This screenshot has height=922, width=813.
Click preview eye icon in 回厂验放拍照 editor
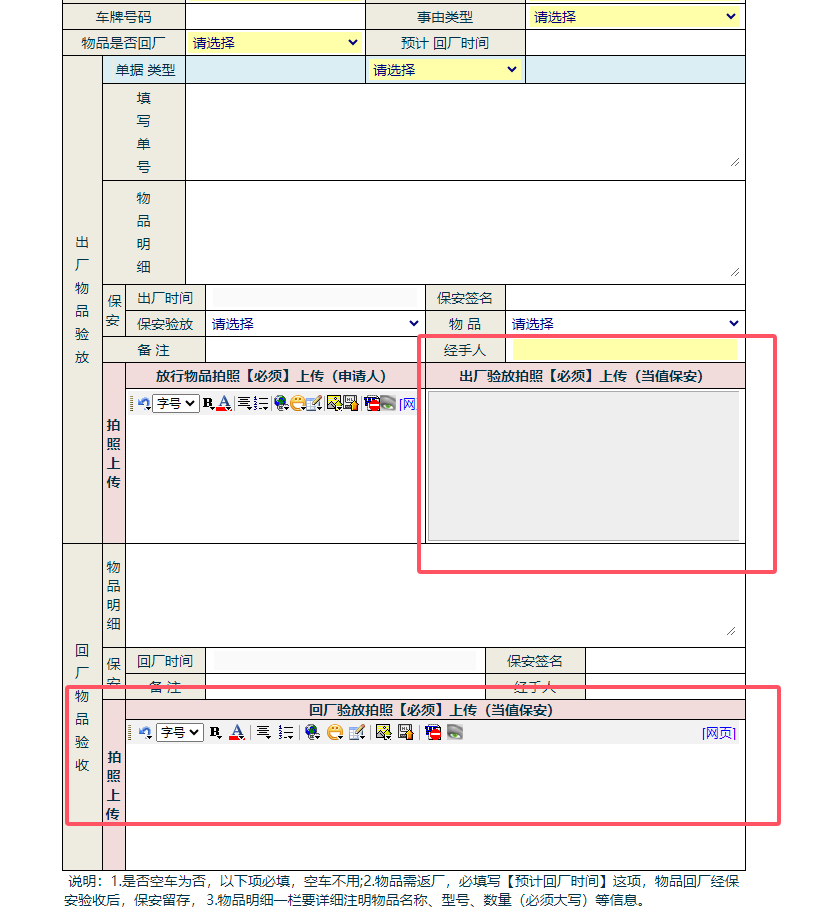tap(455, 732)
